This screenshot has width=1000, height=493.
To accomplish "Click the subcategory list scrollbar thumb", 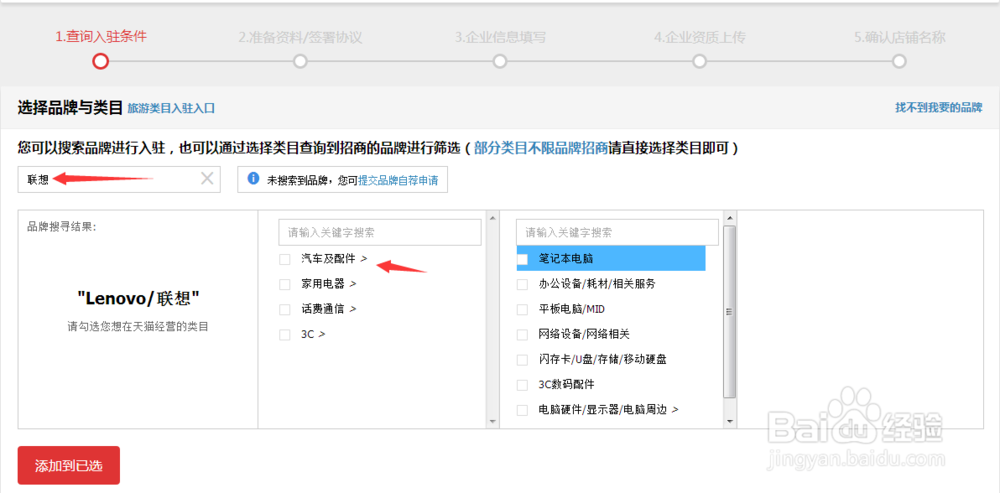I will click(x=730, y=311).
